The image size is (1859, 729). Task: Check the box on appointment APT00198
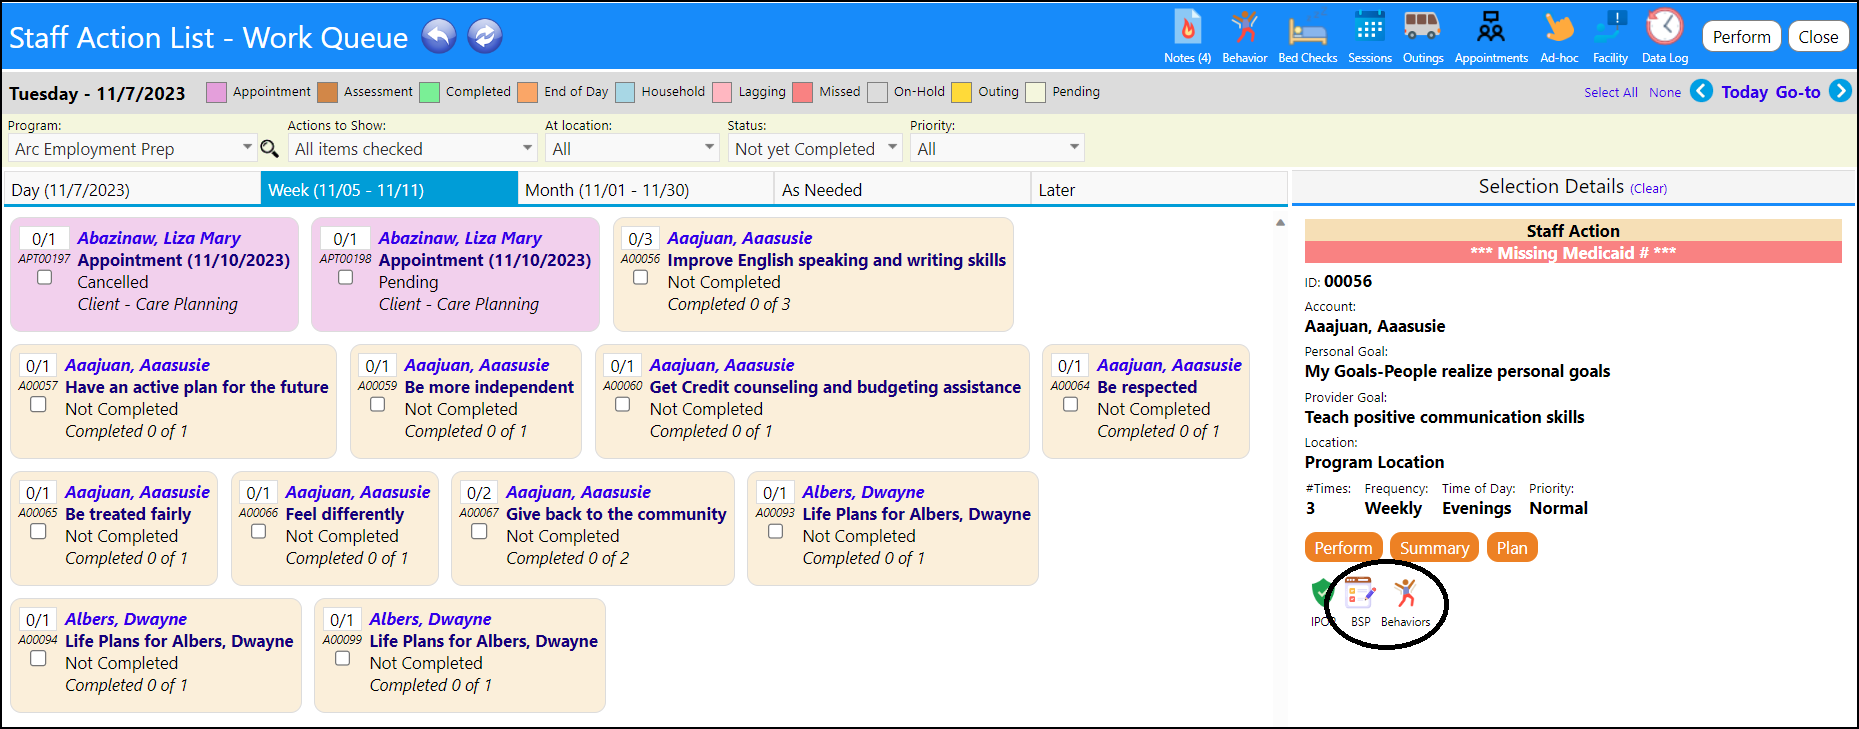(345, 277)
